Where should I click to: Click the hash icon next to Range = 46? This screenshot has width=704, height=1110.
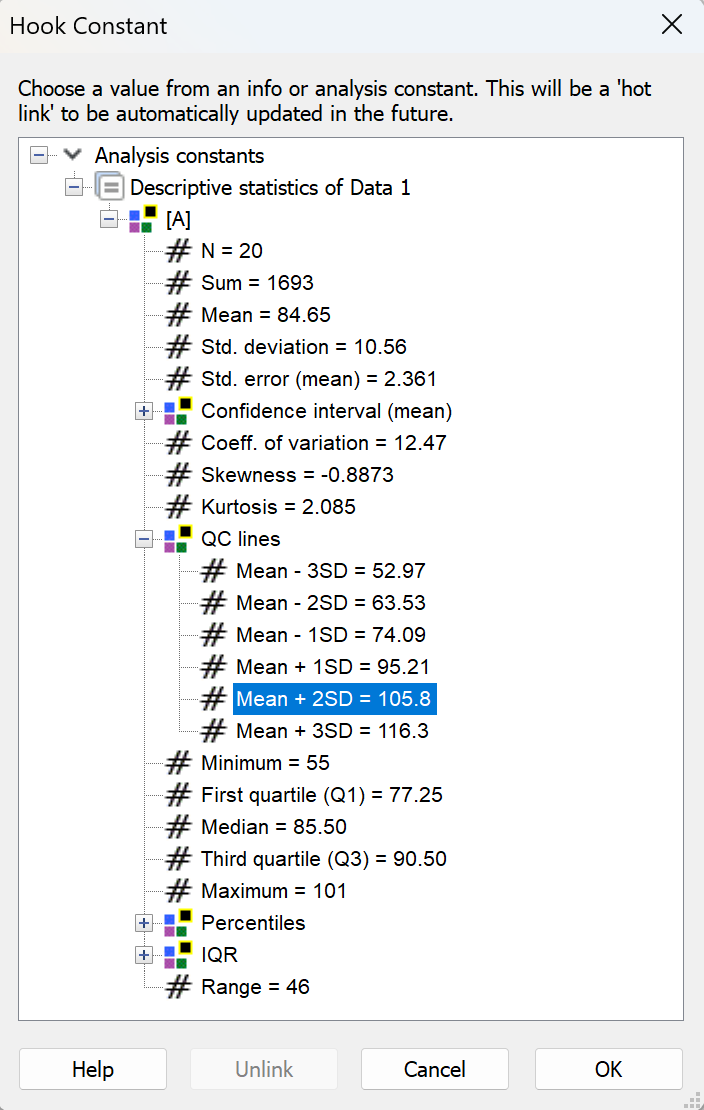click(178, 987)
